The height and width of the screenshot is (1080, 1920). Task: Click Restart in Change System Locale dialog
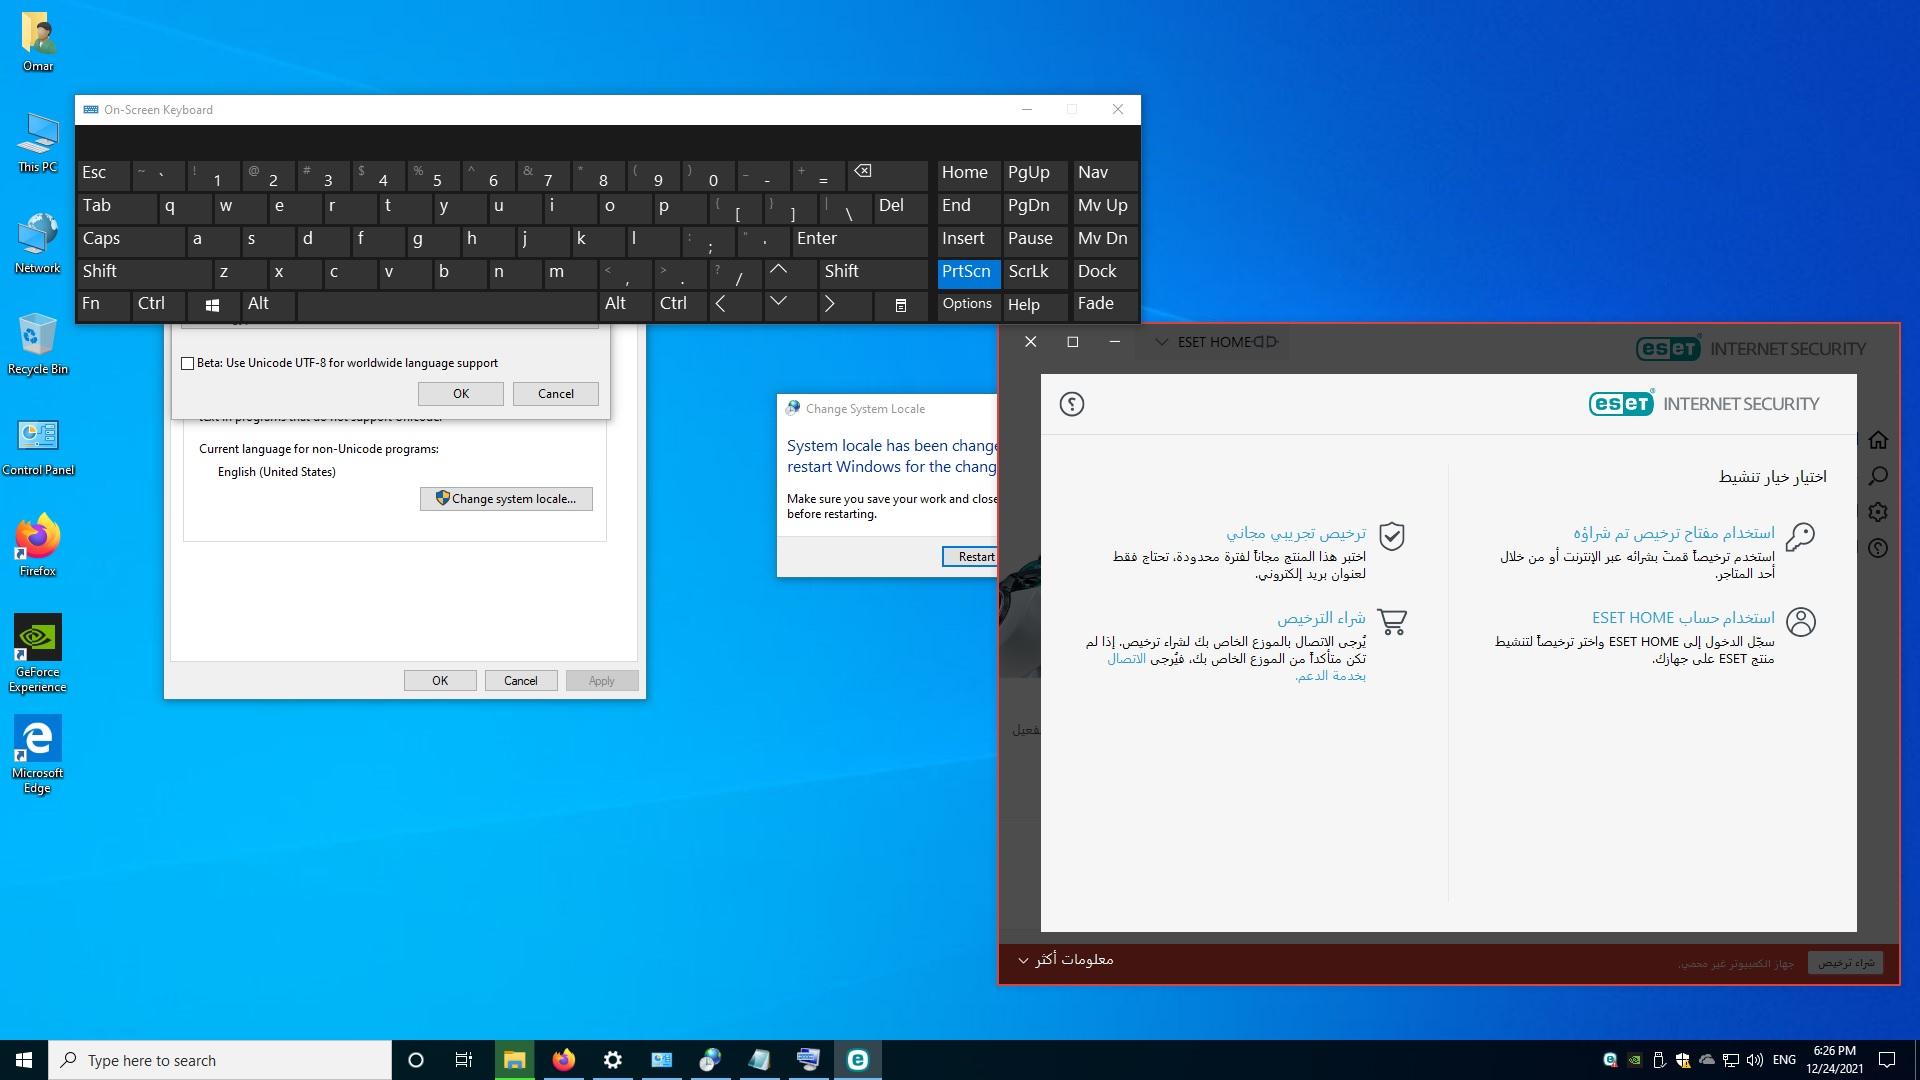(x=970, y=557)
